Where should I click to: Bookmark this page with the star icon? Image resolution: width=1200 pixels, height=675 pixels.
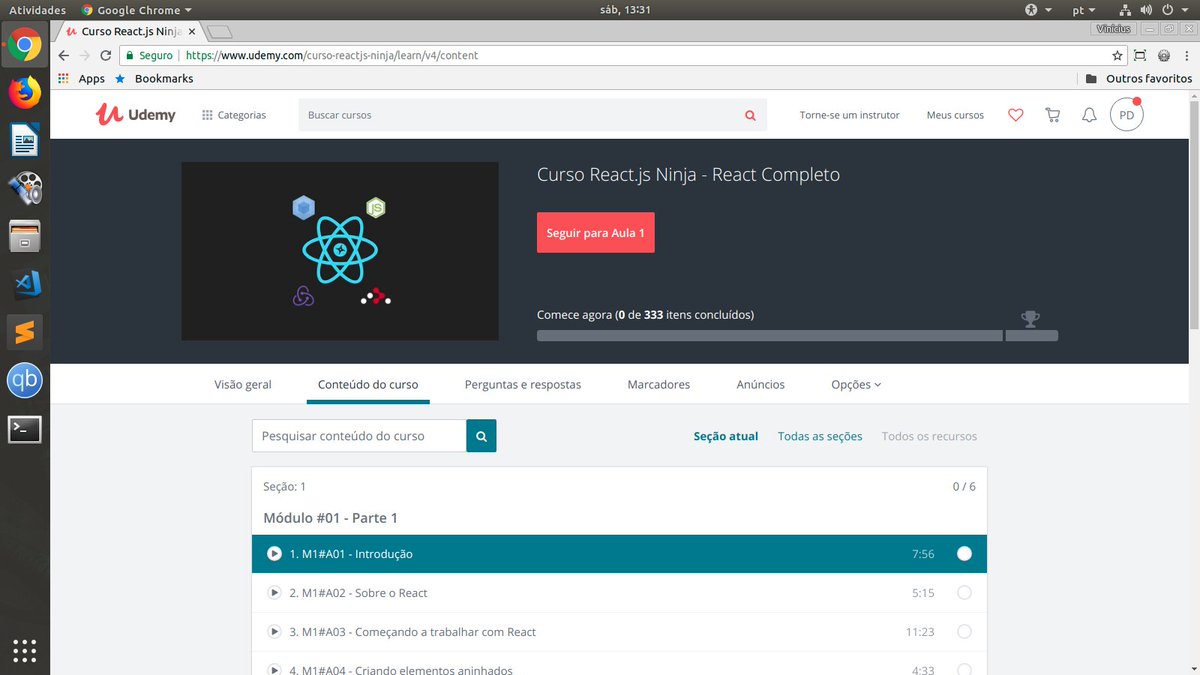coord(1117,55)
